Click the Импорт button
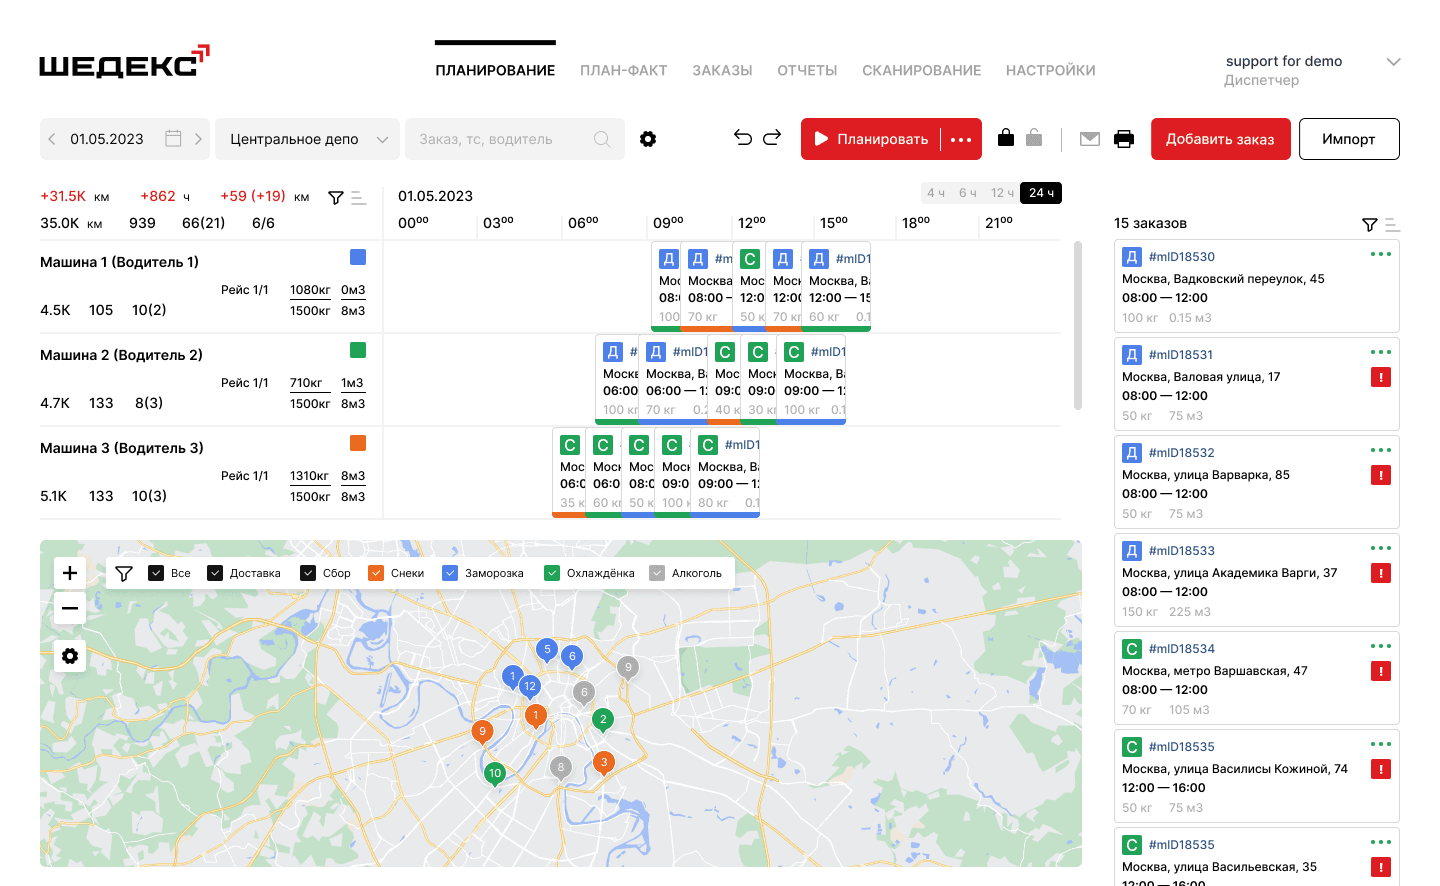 (1349, 139)
